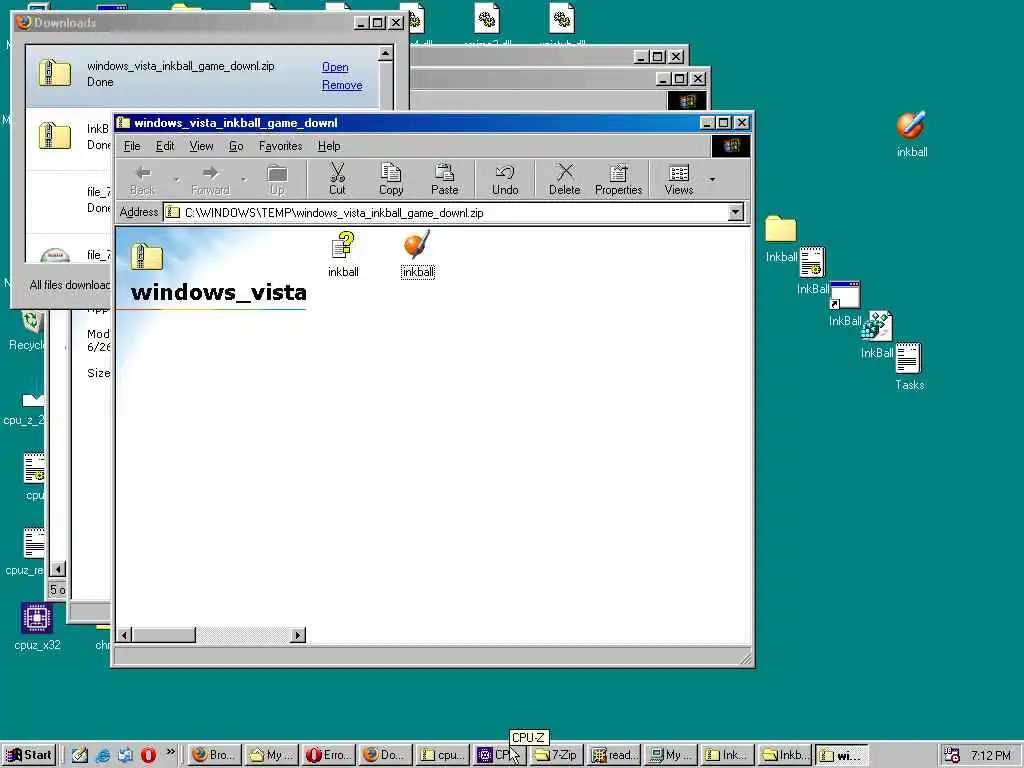
Task: Click the Address bar path field
Action: [x=446, y=212]
